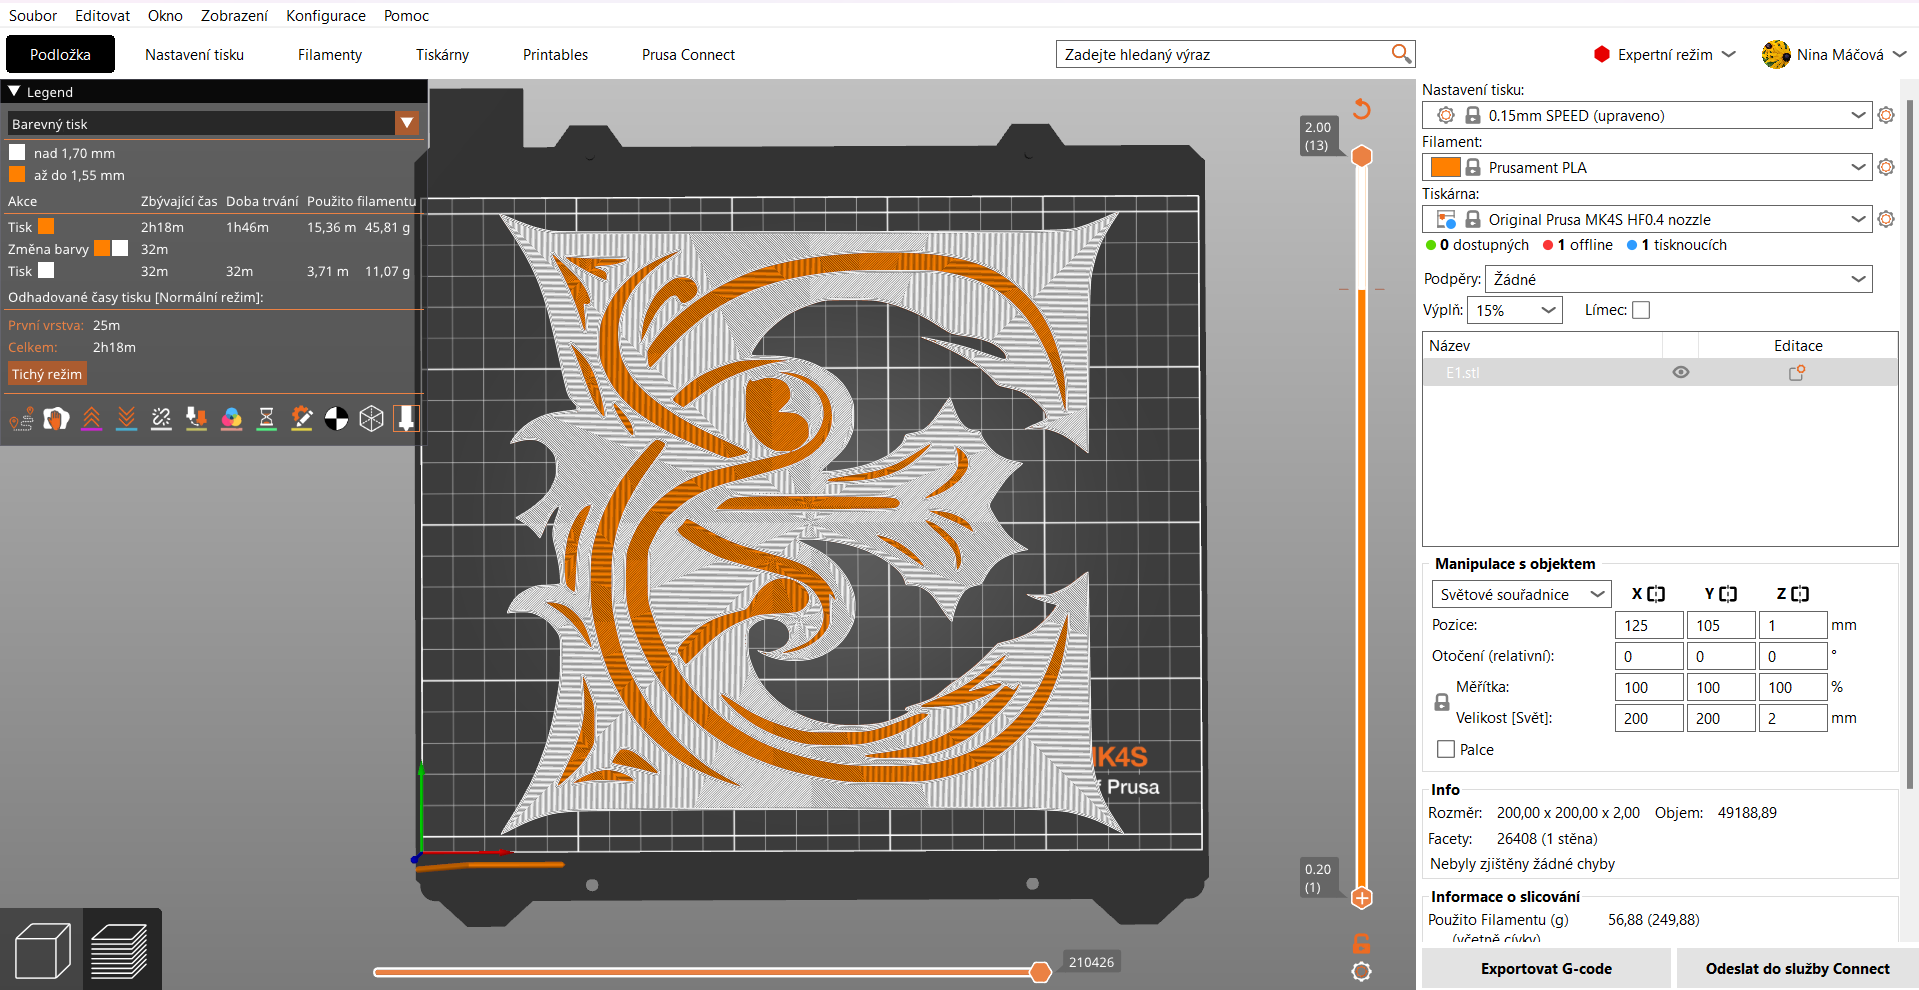Open the E1.stl editing icon
This screenshot has width=1919, height=990.
(1797, 372)
